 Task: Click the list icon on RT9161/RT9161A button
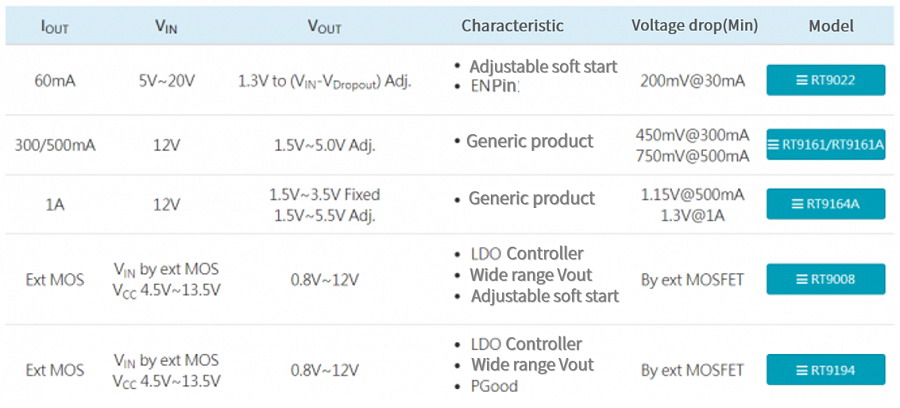pyautogui.click(x=774, y=145)
